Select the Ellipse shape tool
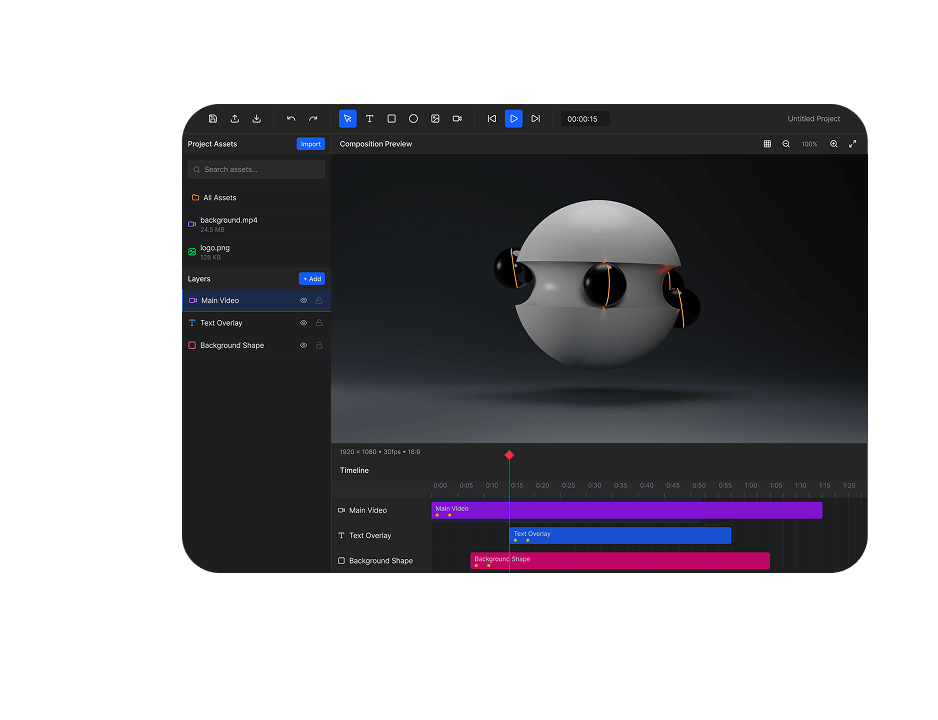 413,119
